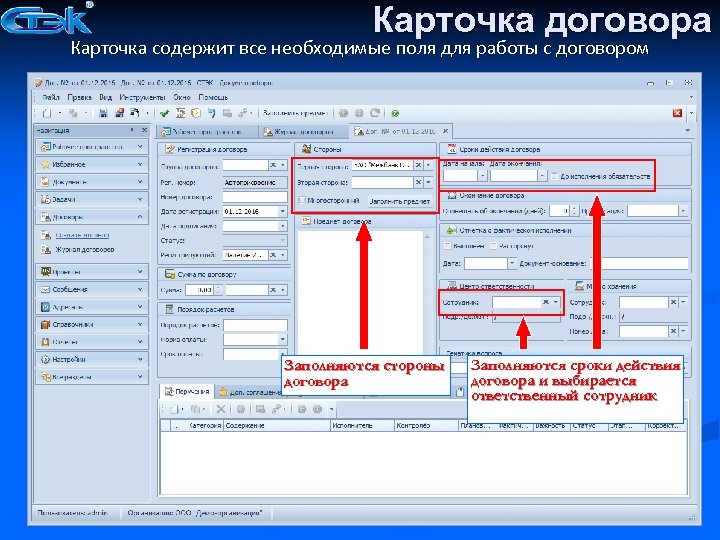Click the Журнал договоров icon in sidebar
Image resolution: width=720 pixels, height=540 pixels.
pyautogui.click(x=46, y=250)
